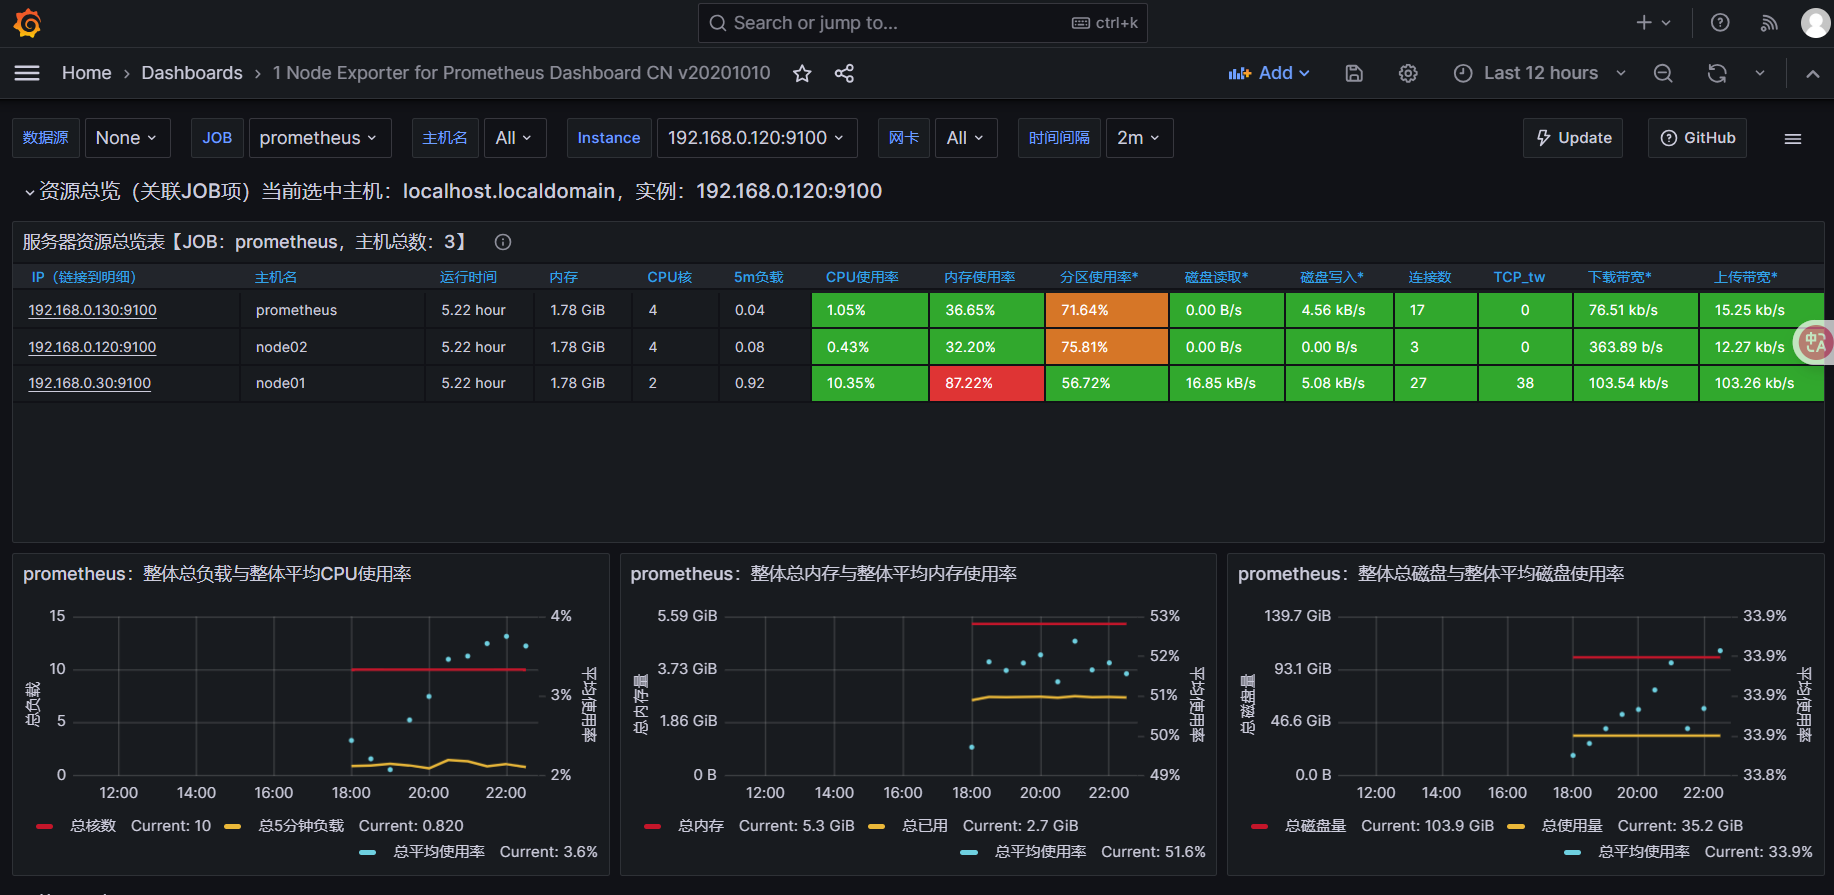
Task: Open disk usage panel title menu
Action: [x=1431, y=574]
